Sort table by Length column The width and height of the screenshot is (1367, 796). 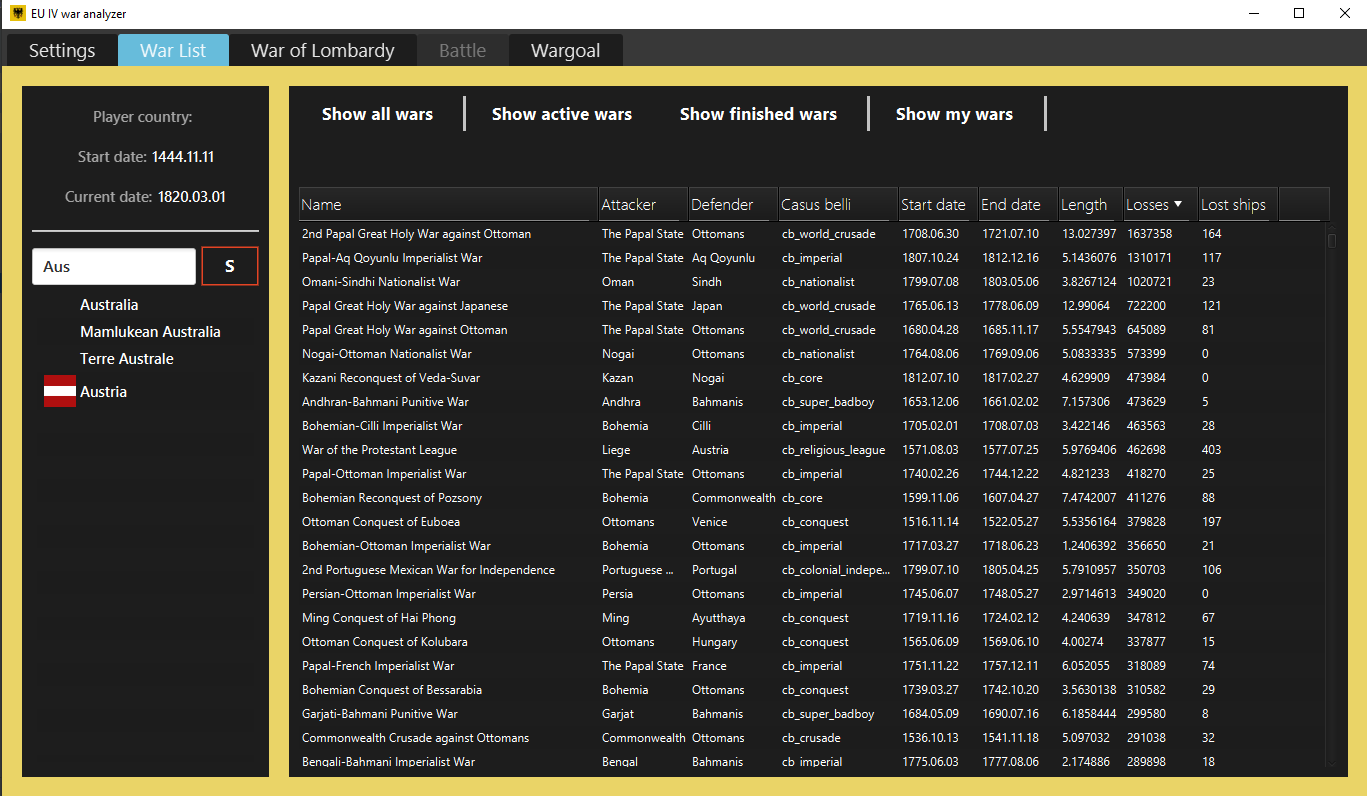pyautogui.click(x=1090, y=204)
